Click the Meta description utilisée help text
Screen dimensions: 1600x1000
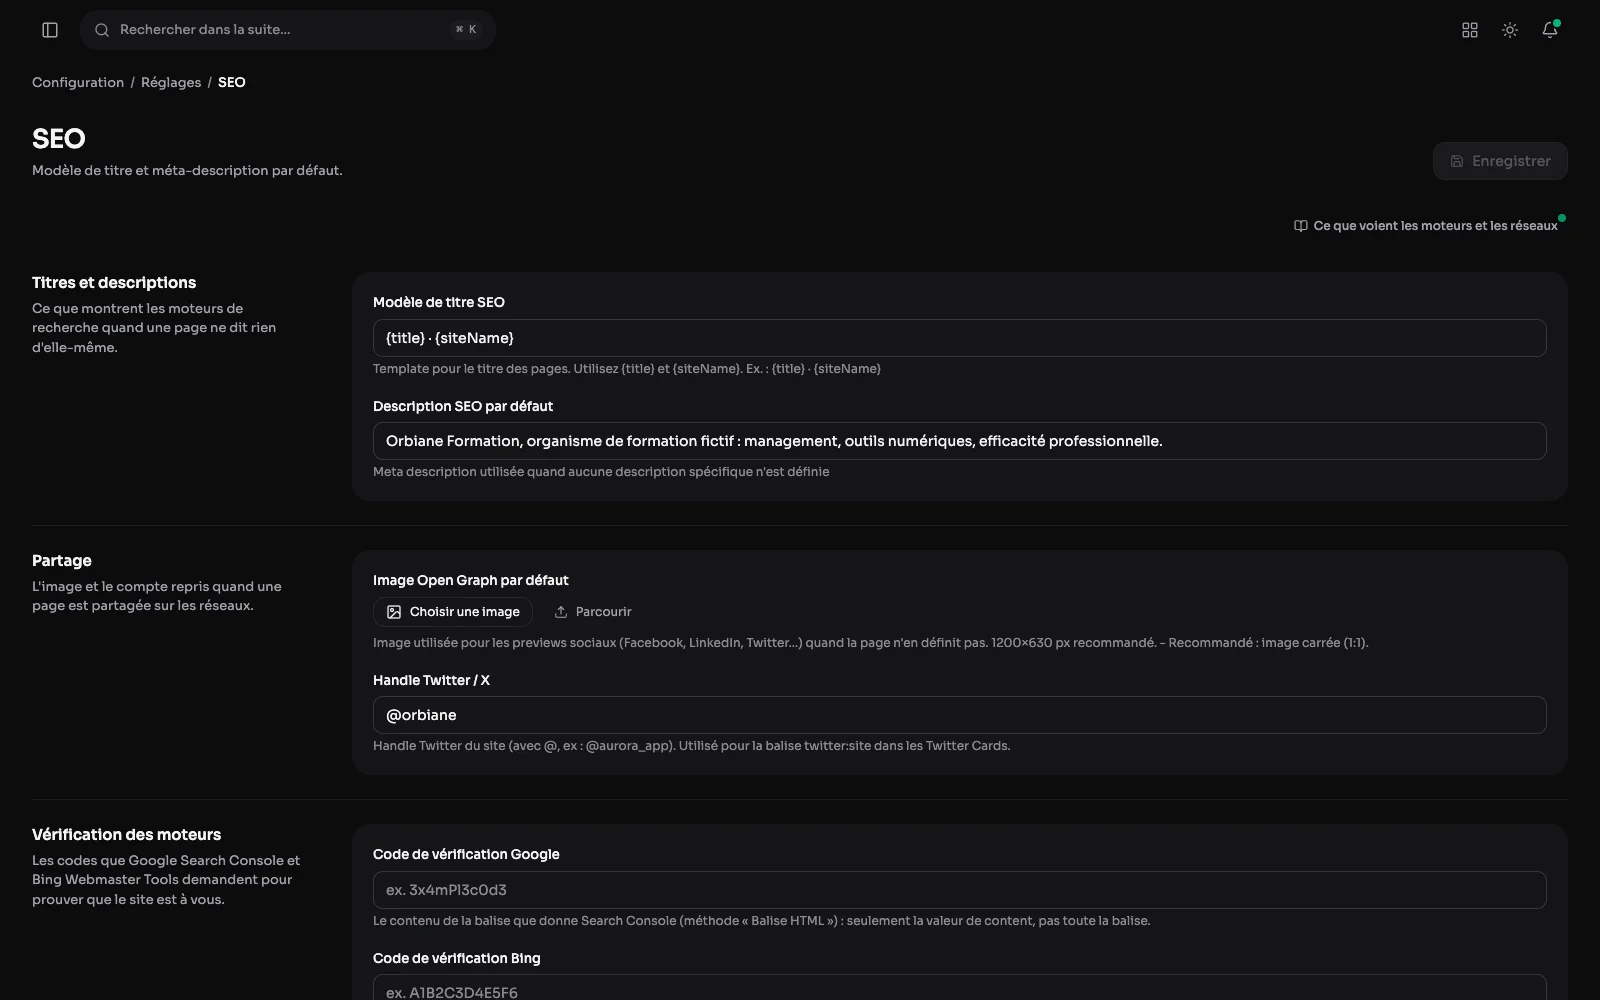601,472
